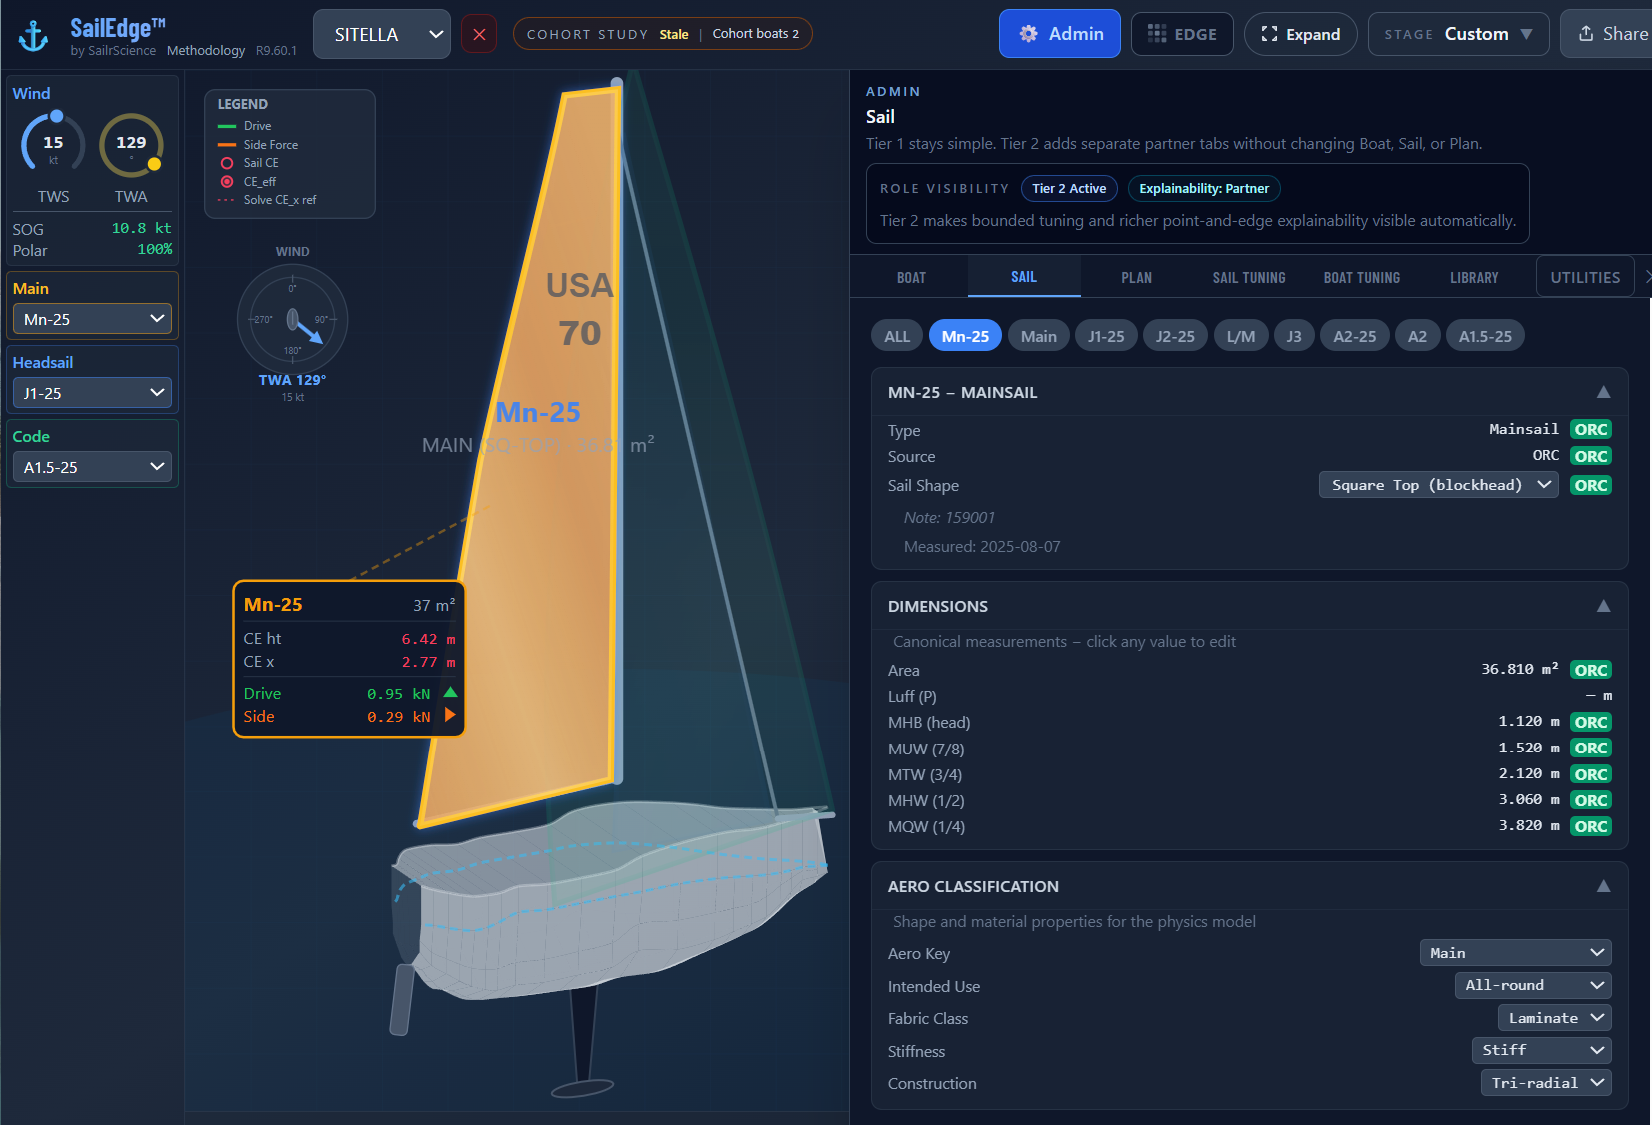Open the Sail Shape dropdown
The height and width of the screenshot is (1125, 1652).
click(1438, 484)
